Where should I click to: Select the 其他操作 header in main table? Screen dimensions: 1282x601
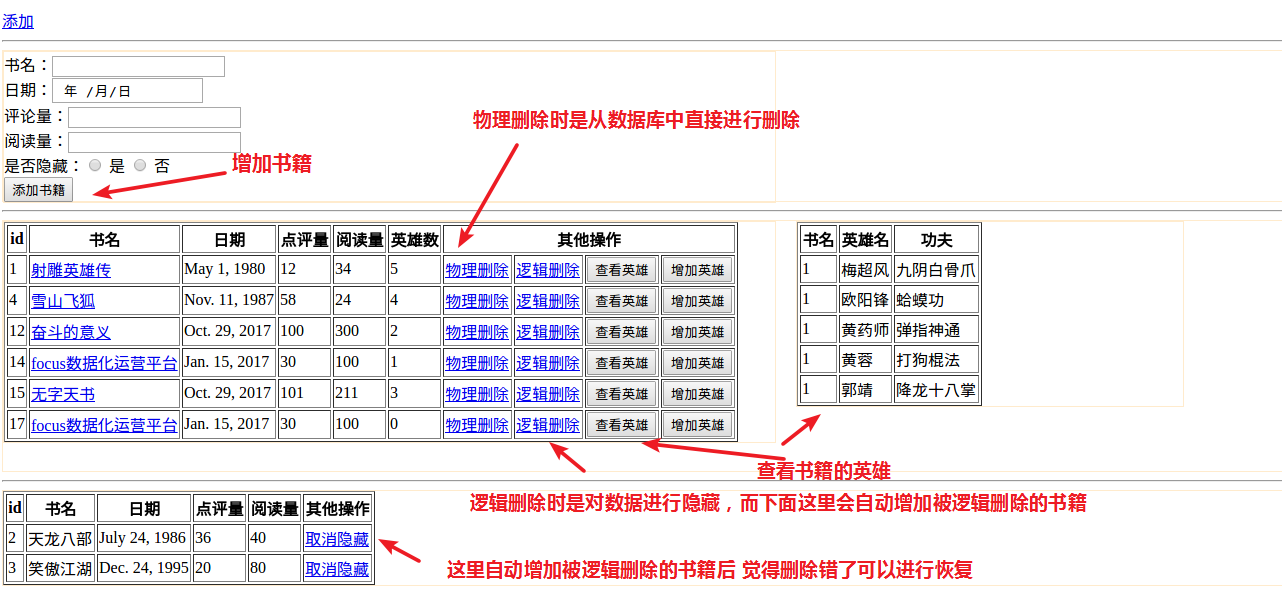(x=589, y=240)
